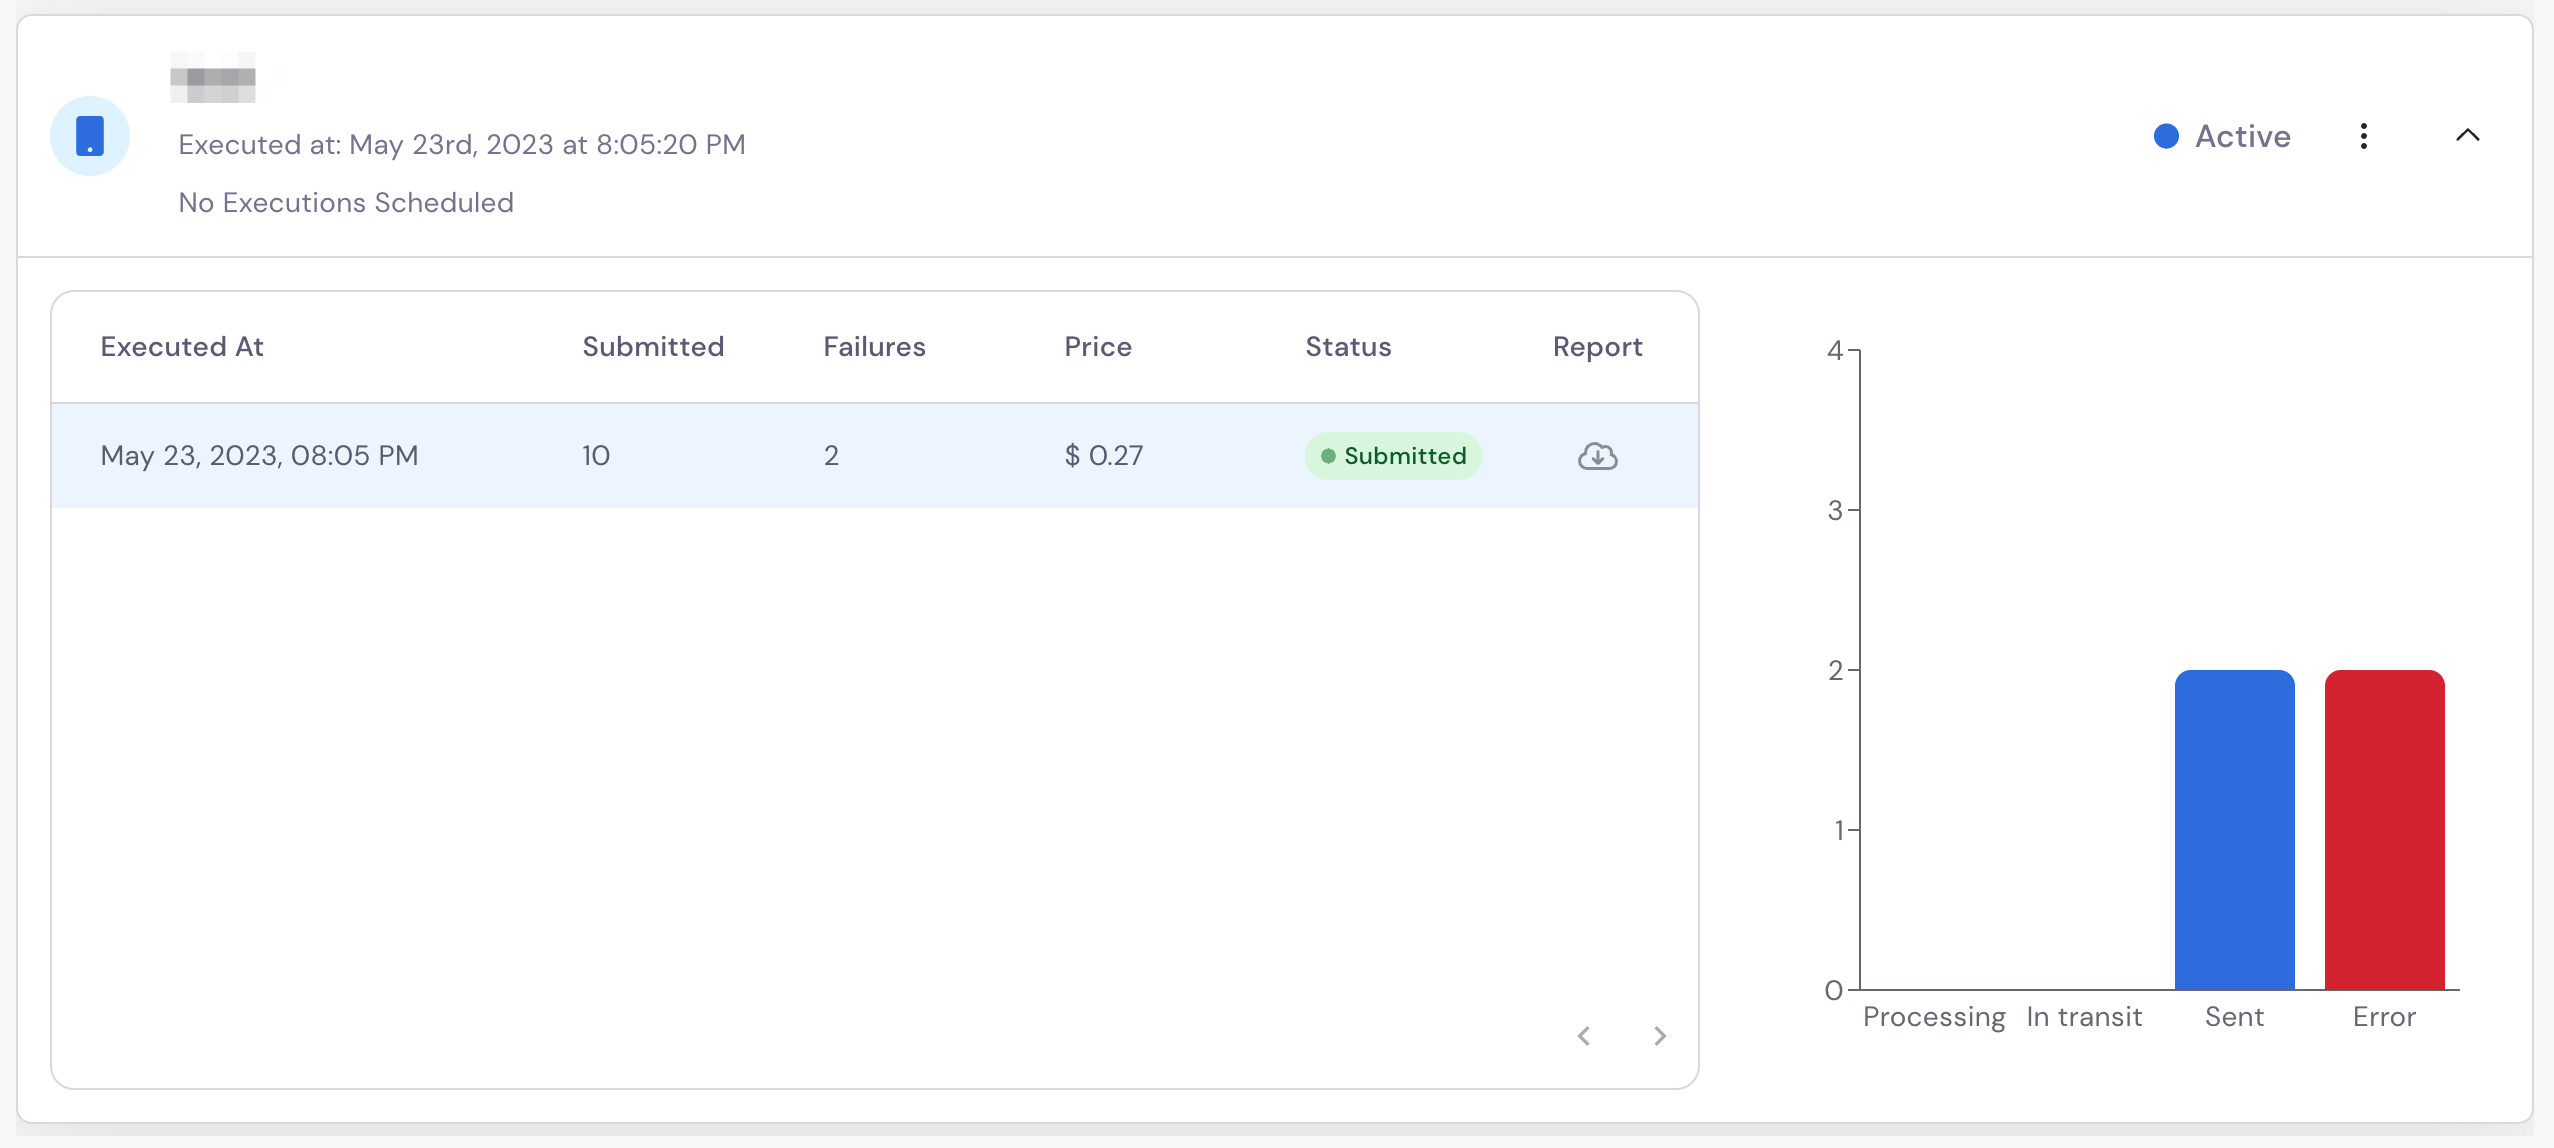The height and width of the screenshot is (1148, 2554).
Task: Click the Executed At column header
Action: (x=182, y=347)
